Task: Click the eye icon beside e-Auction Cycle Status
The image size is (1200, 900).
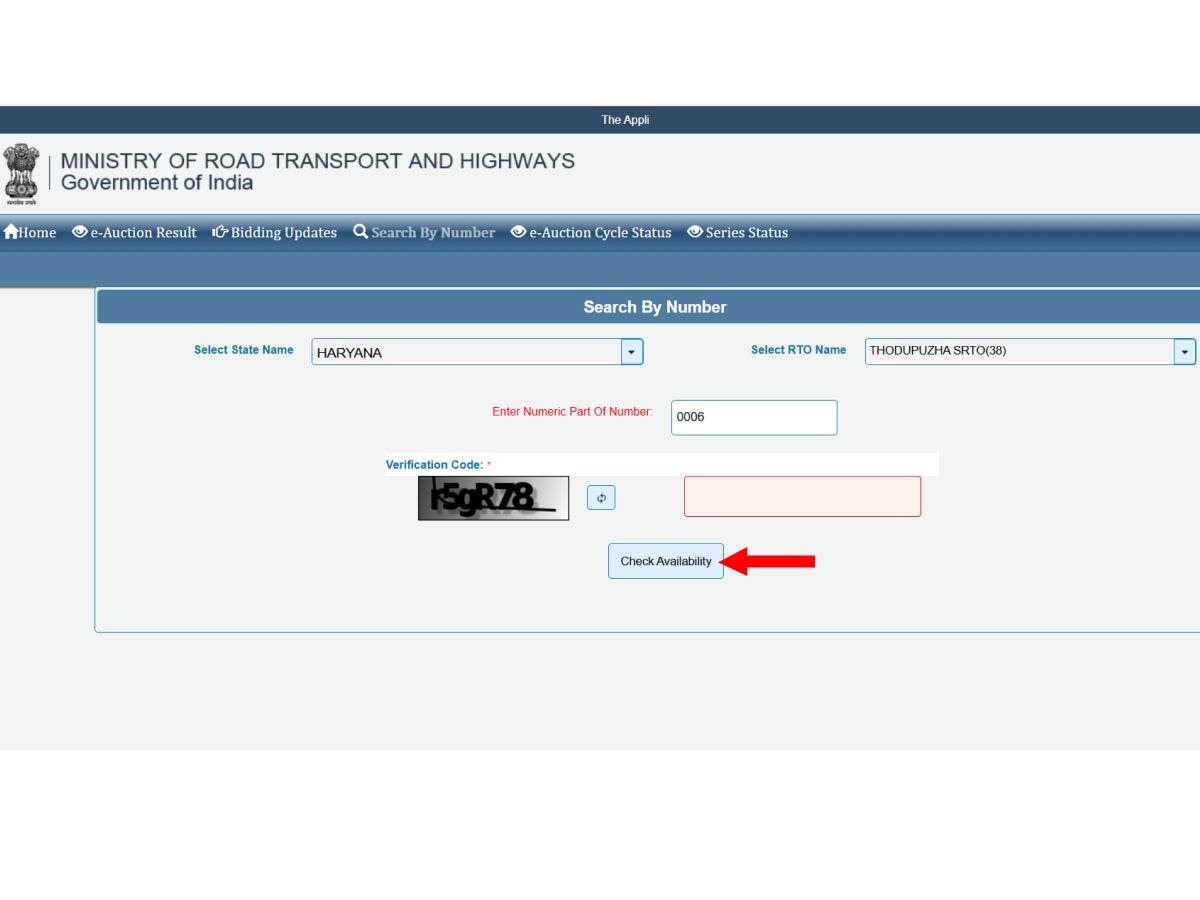Action: pyautogui.click(x=518, y=232)
